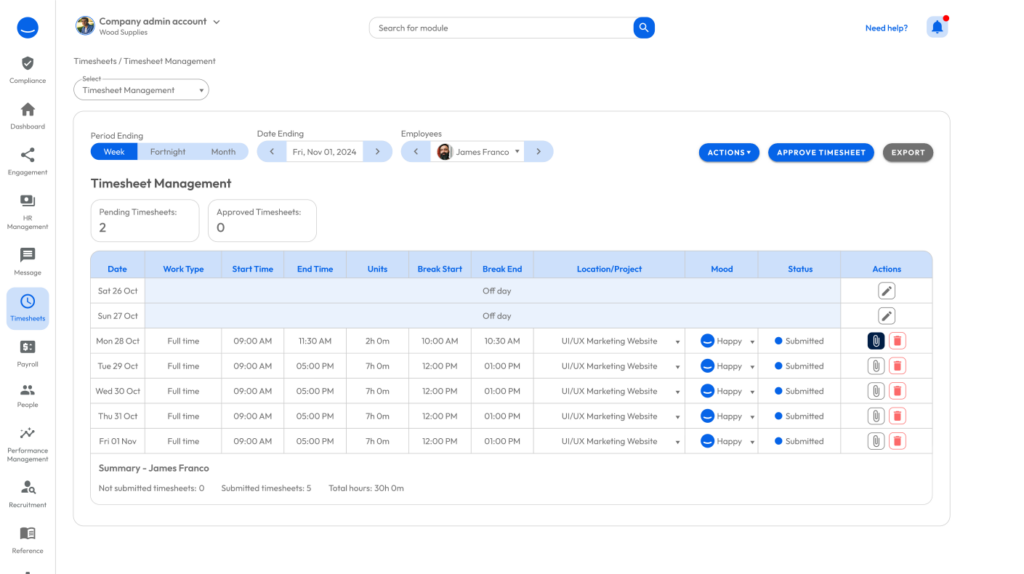The height and width of the screenshot is (574, 1024).
Task: Open the Actions dropdown button
Action: (x=729, y=153)
